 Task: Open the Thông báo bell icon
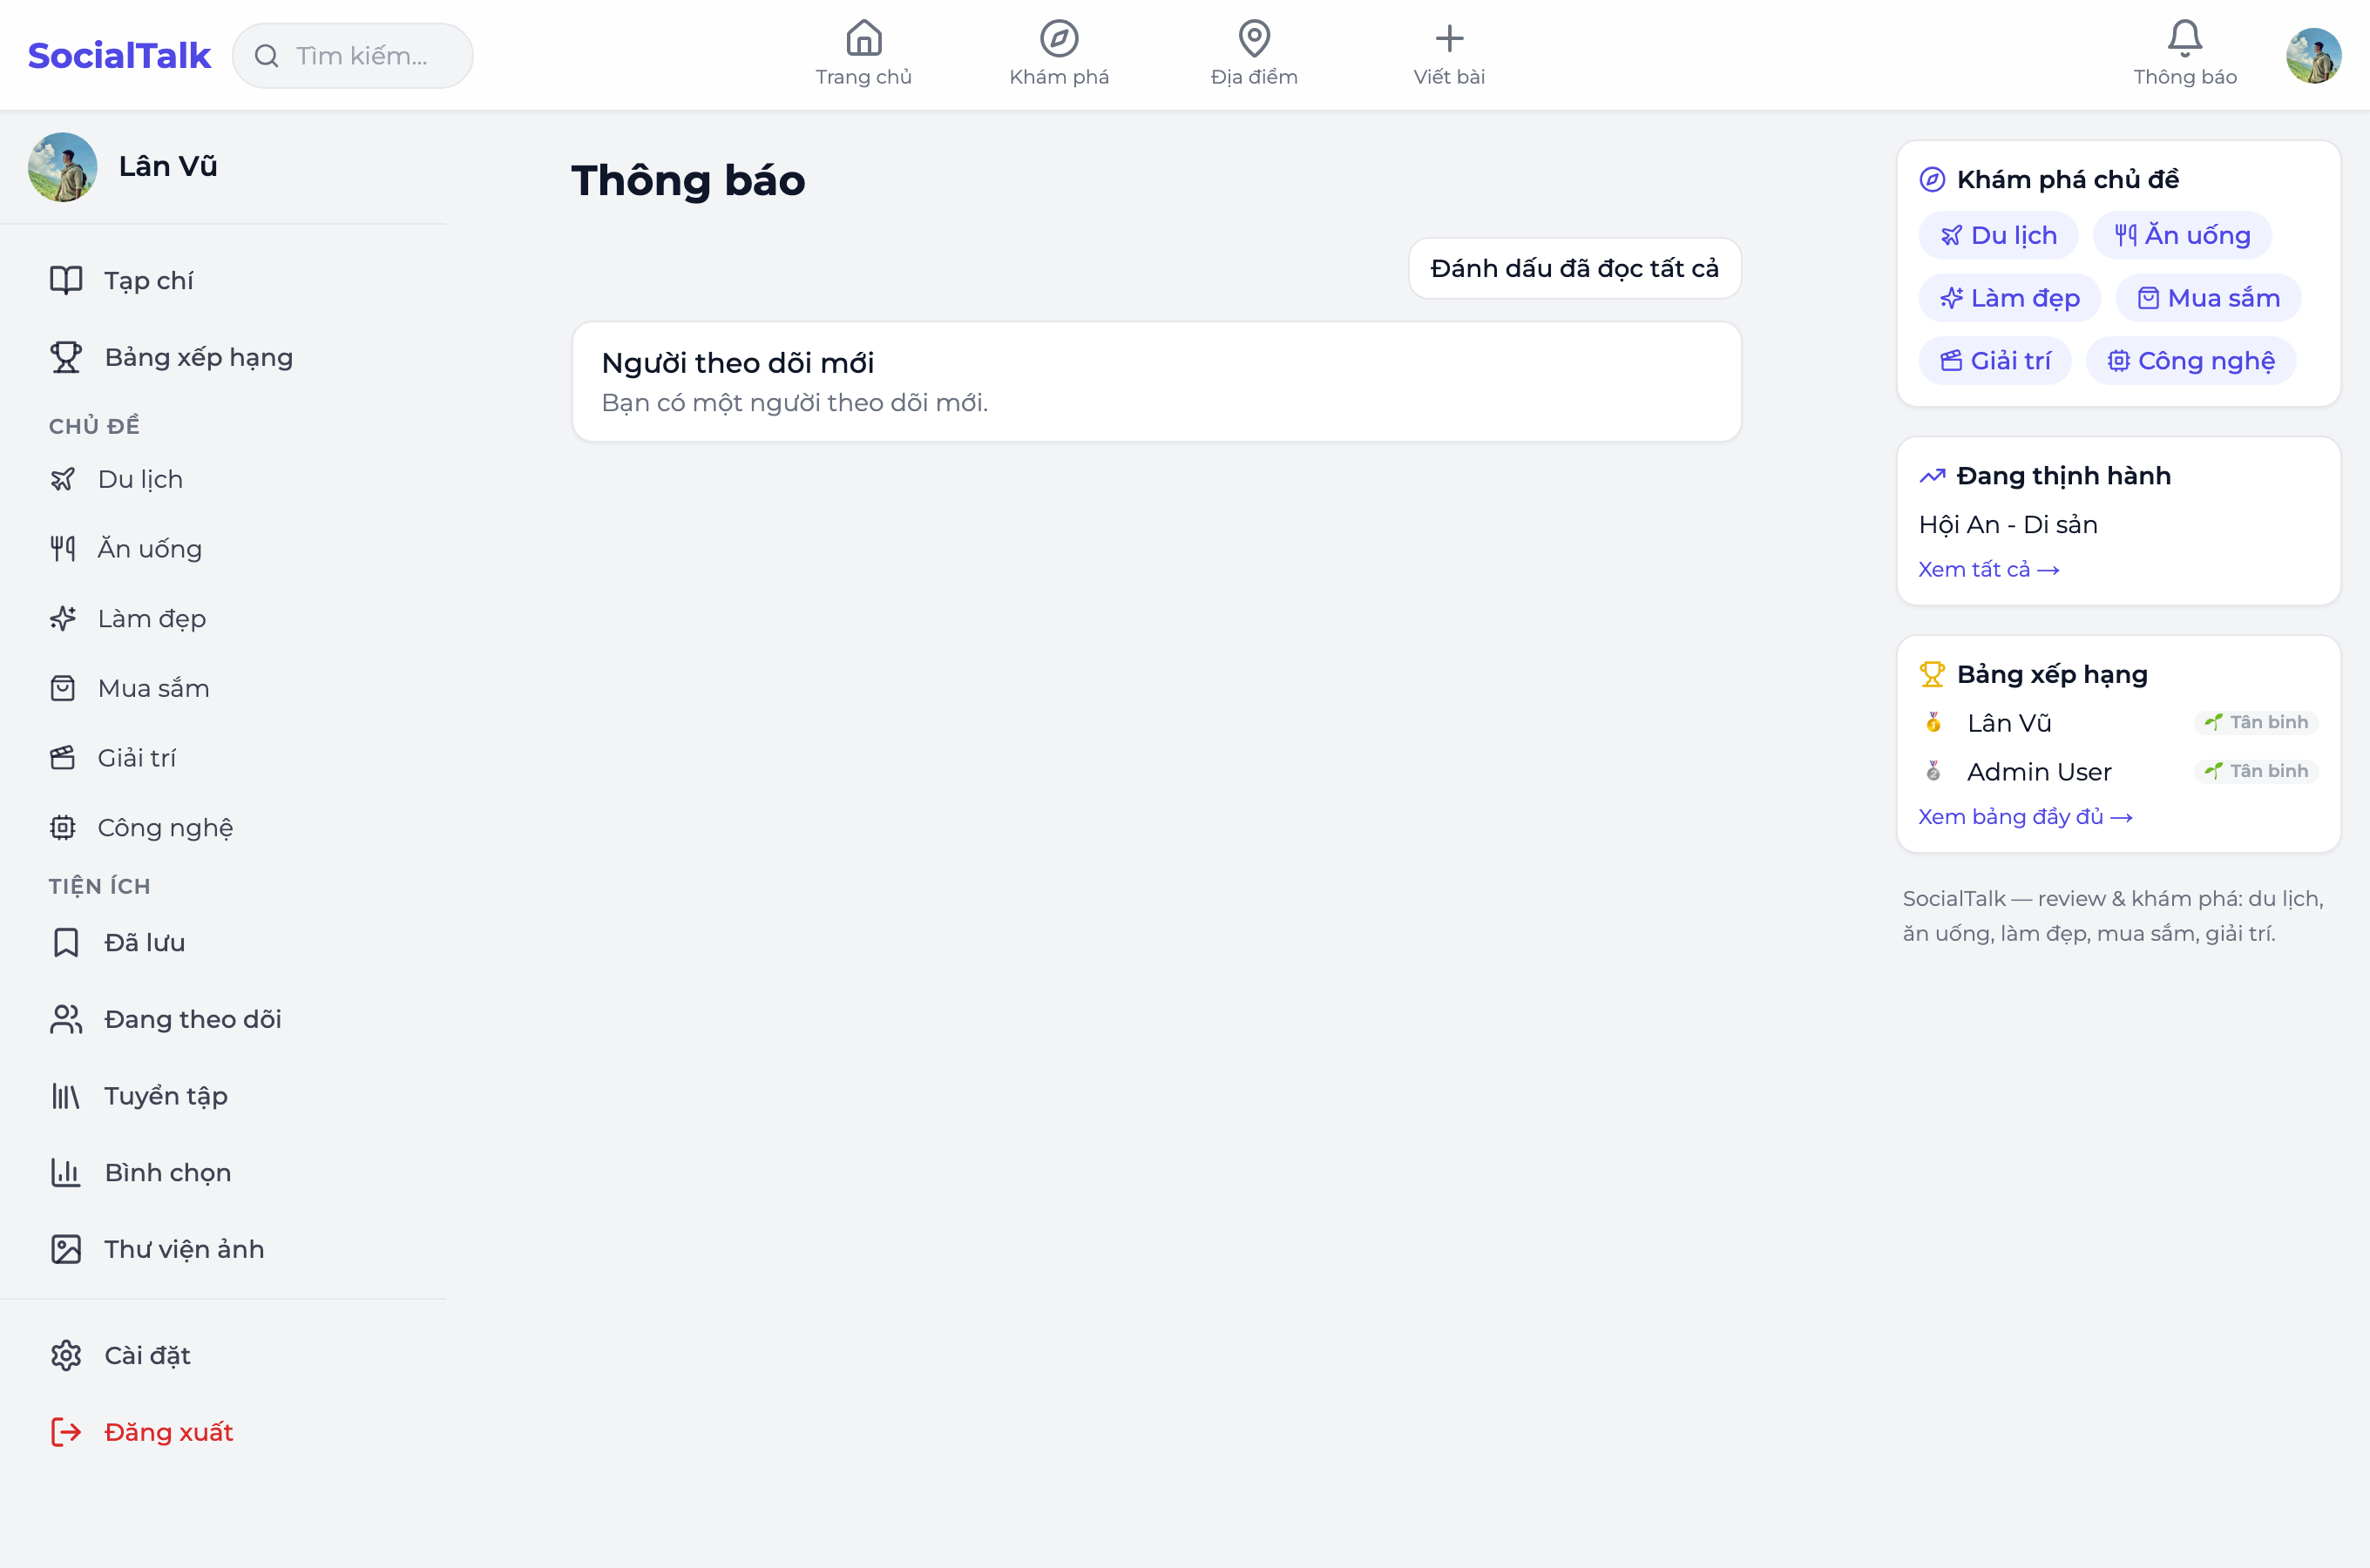(x=2184, y=38)
